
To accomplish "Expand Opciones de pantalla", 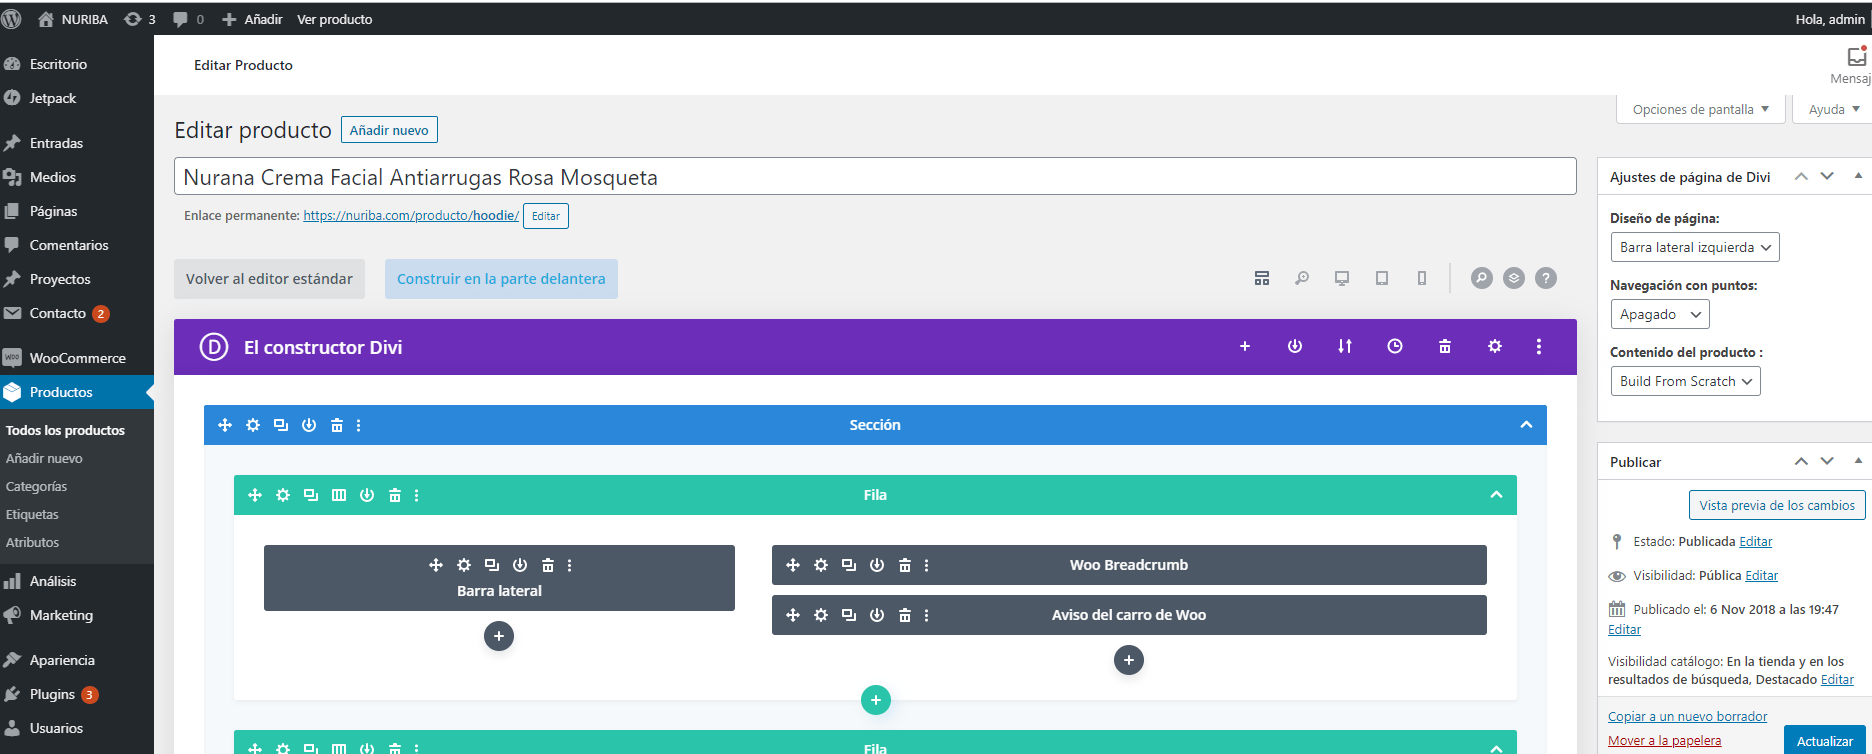I will 1701,109.
